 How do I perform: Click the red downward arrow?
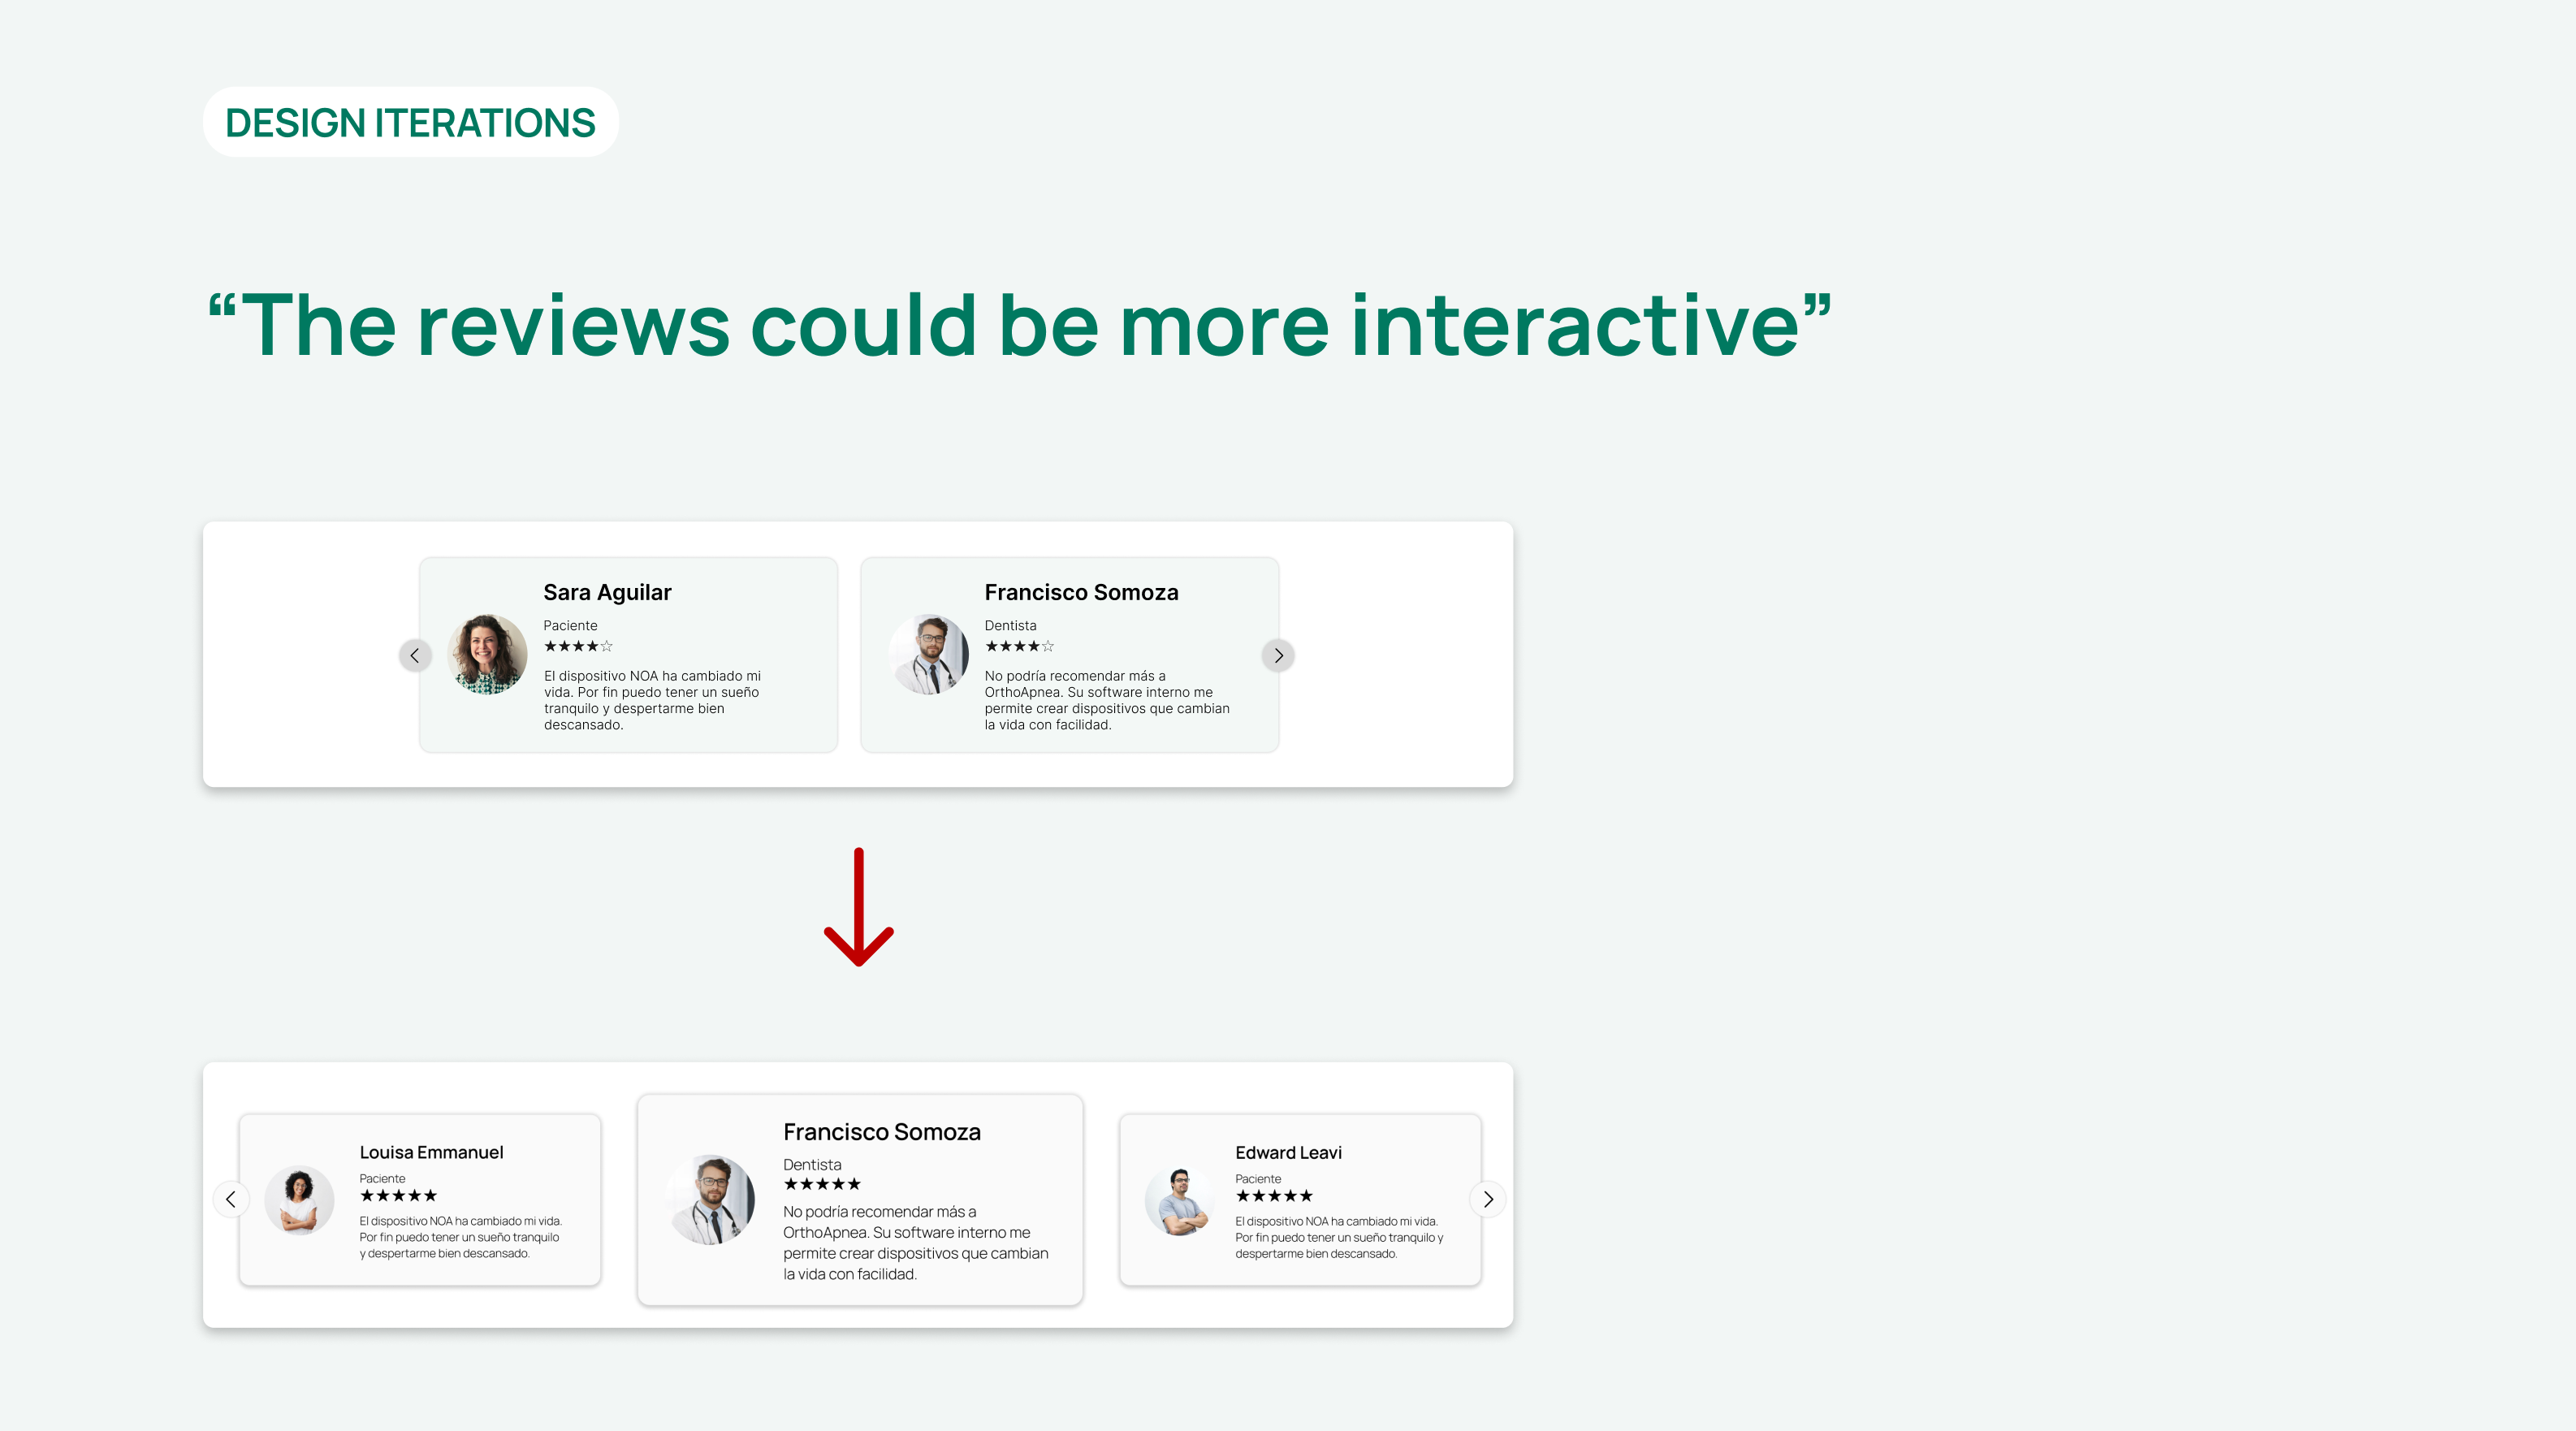[858, 908]
